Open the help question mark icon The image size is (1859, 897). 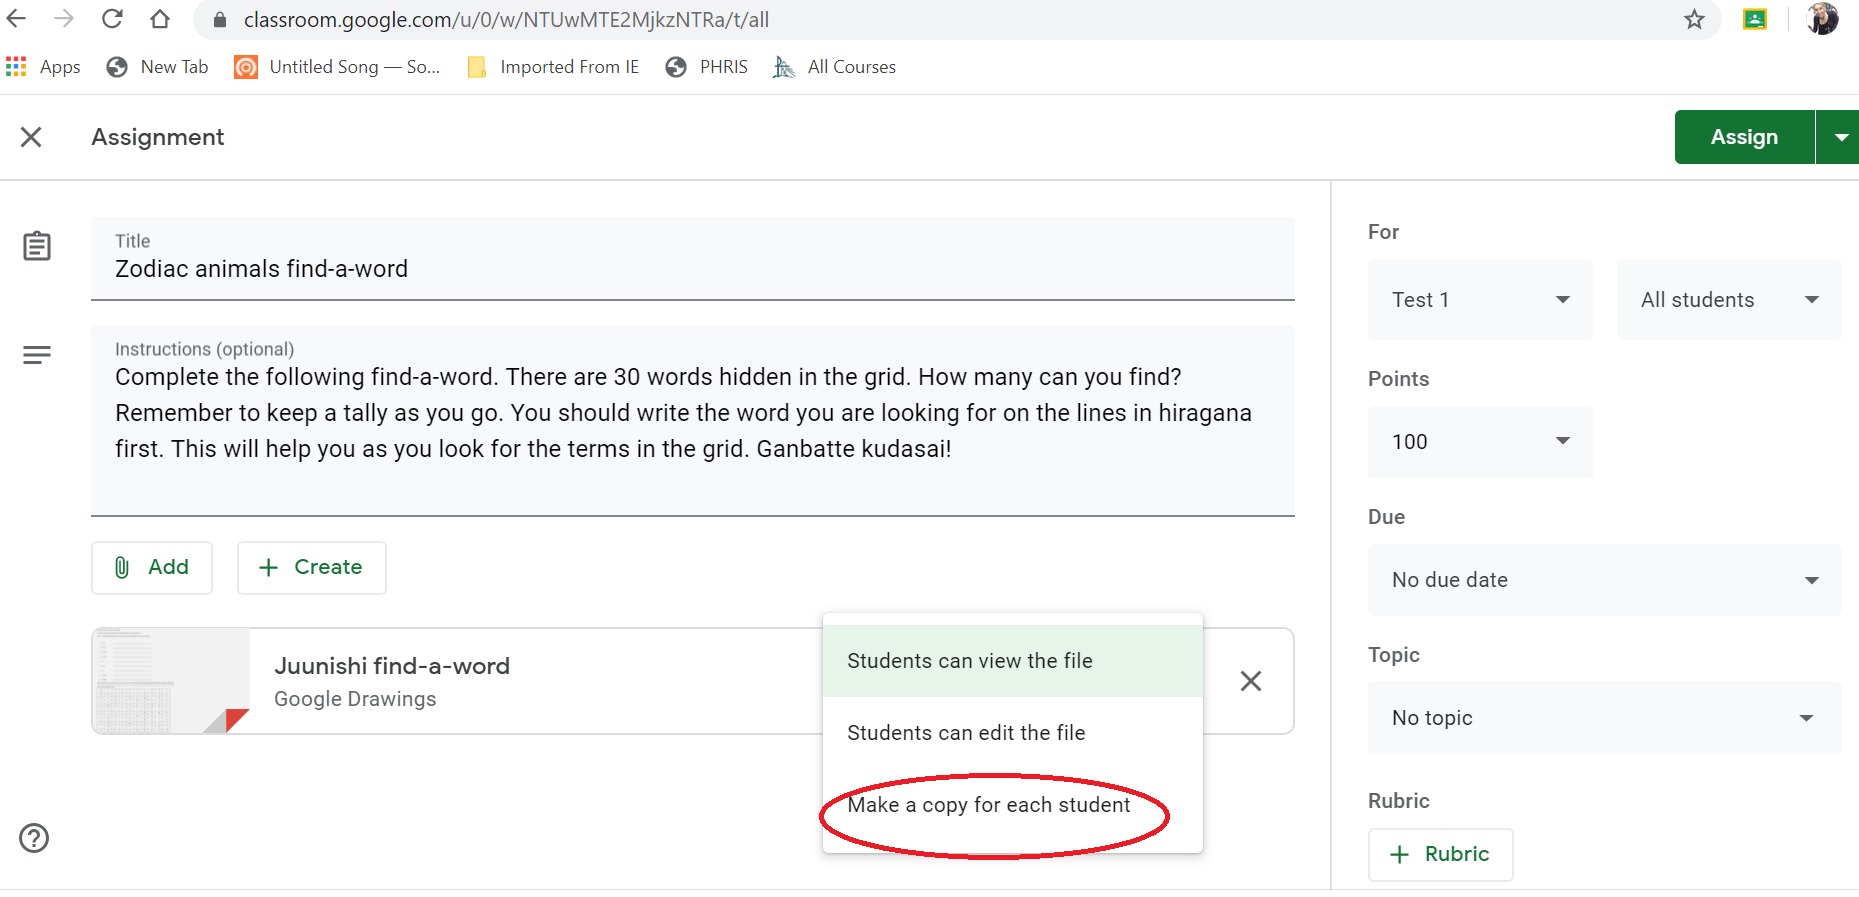click(34, 838)
